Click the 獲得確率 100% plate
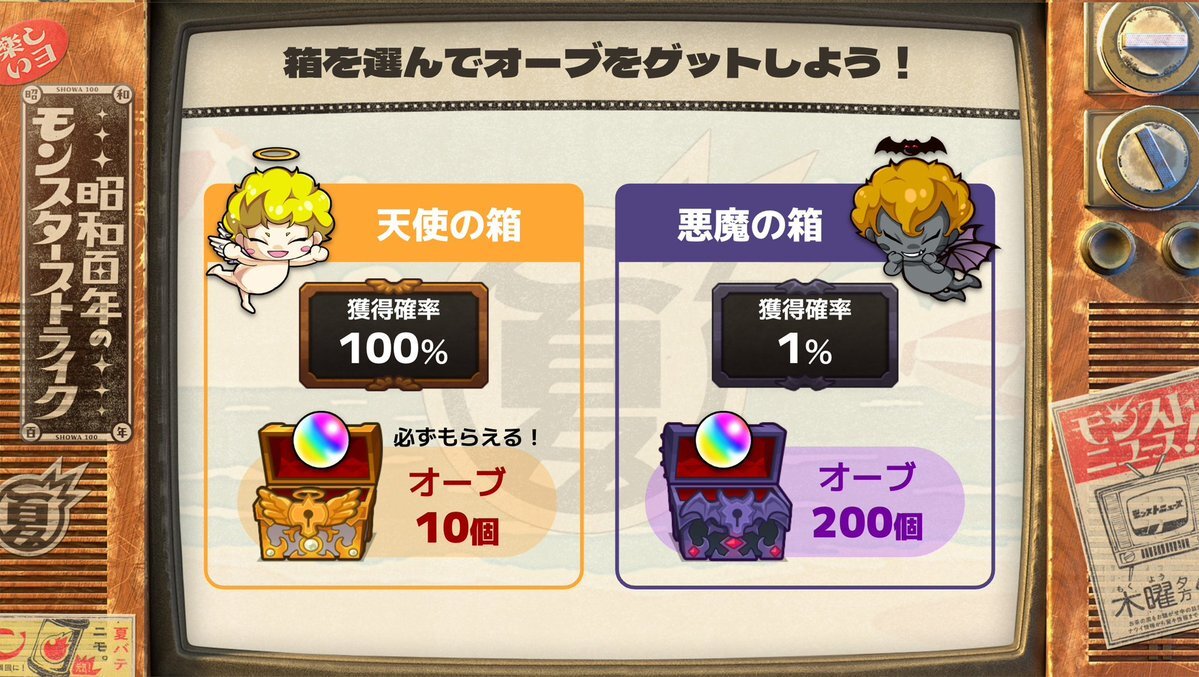Screen dimensions: 1199x677 point(394,334)
